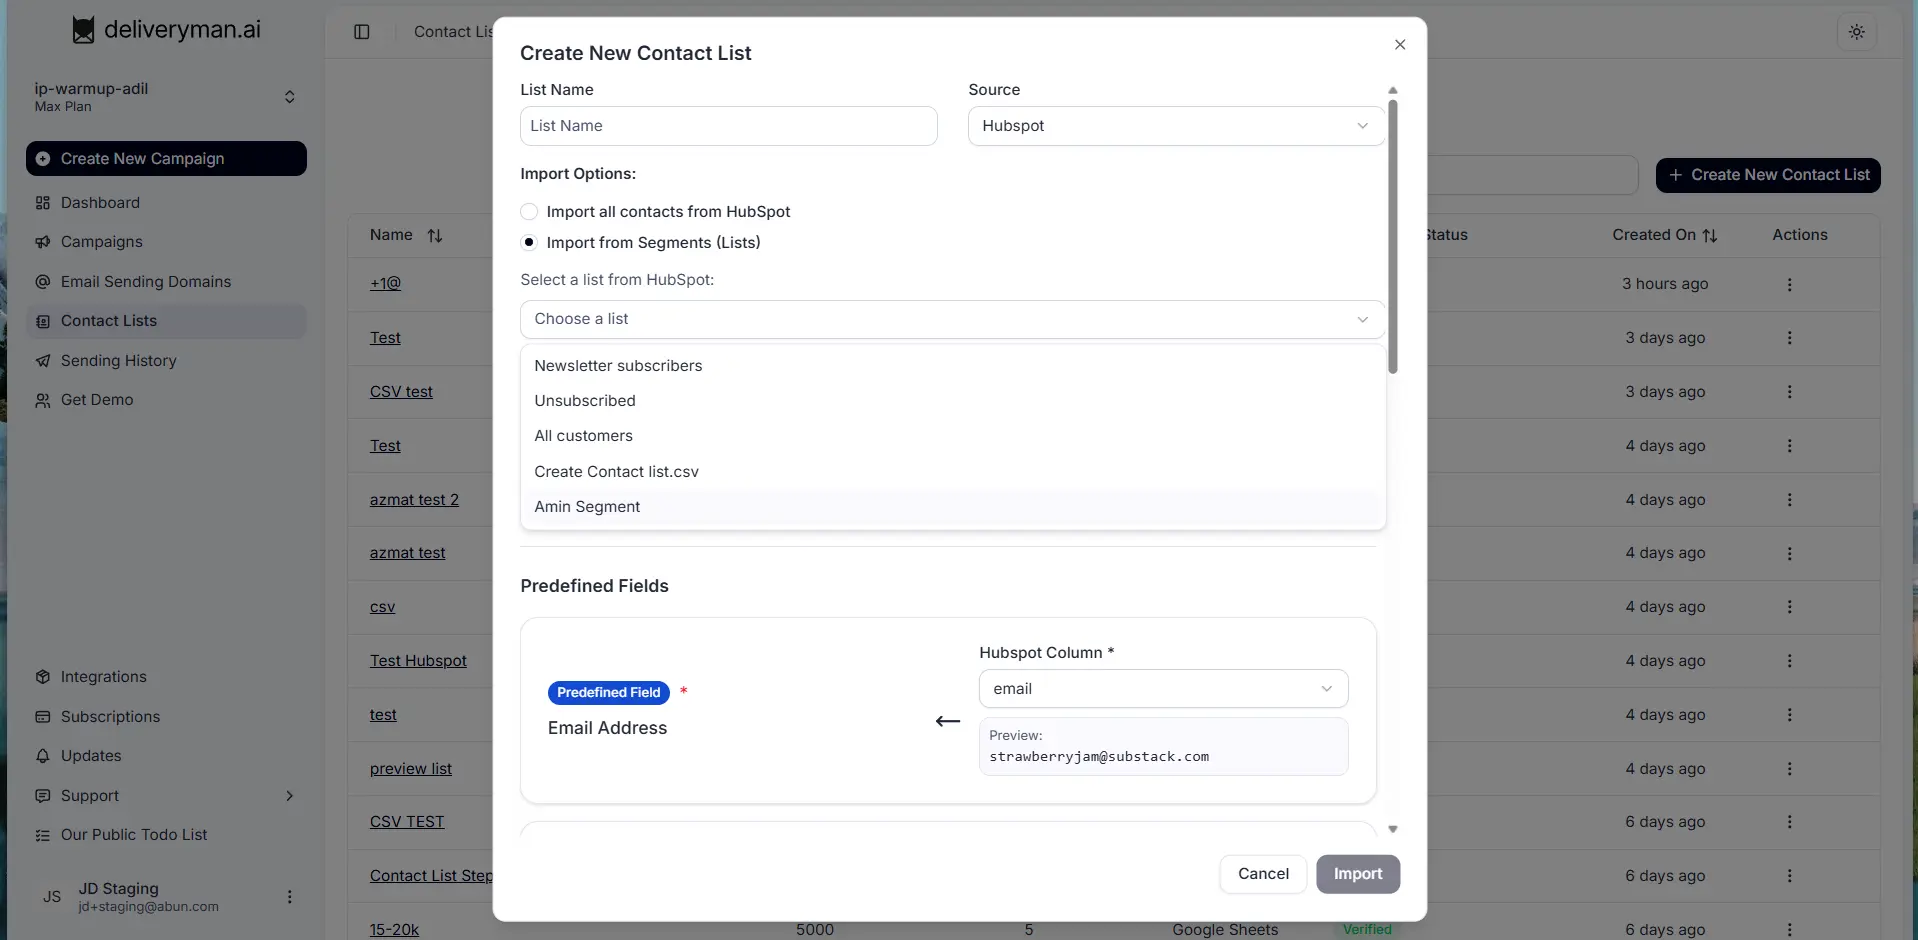The width and height of the screenshot is (1918, 940).
Task: Close the Create New Contact List dialog
Action: click(1399, 45)
